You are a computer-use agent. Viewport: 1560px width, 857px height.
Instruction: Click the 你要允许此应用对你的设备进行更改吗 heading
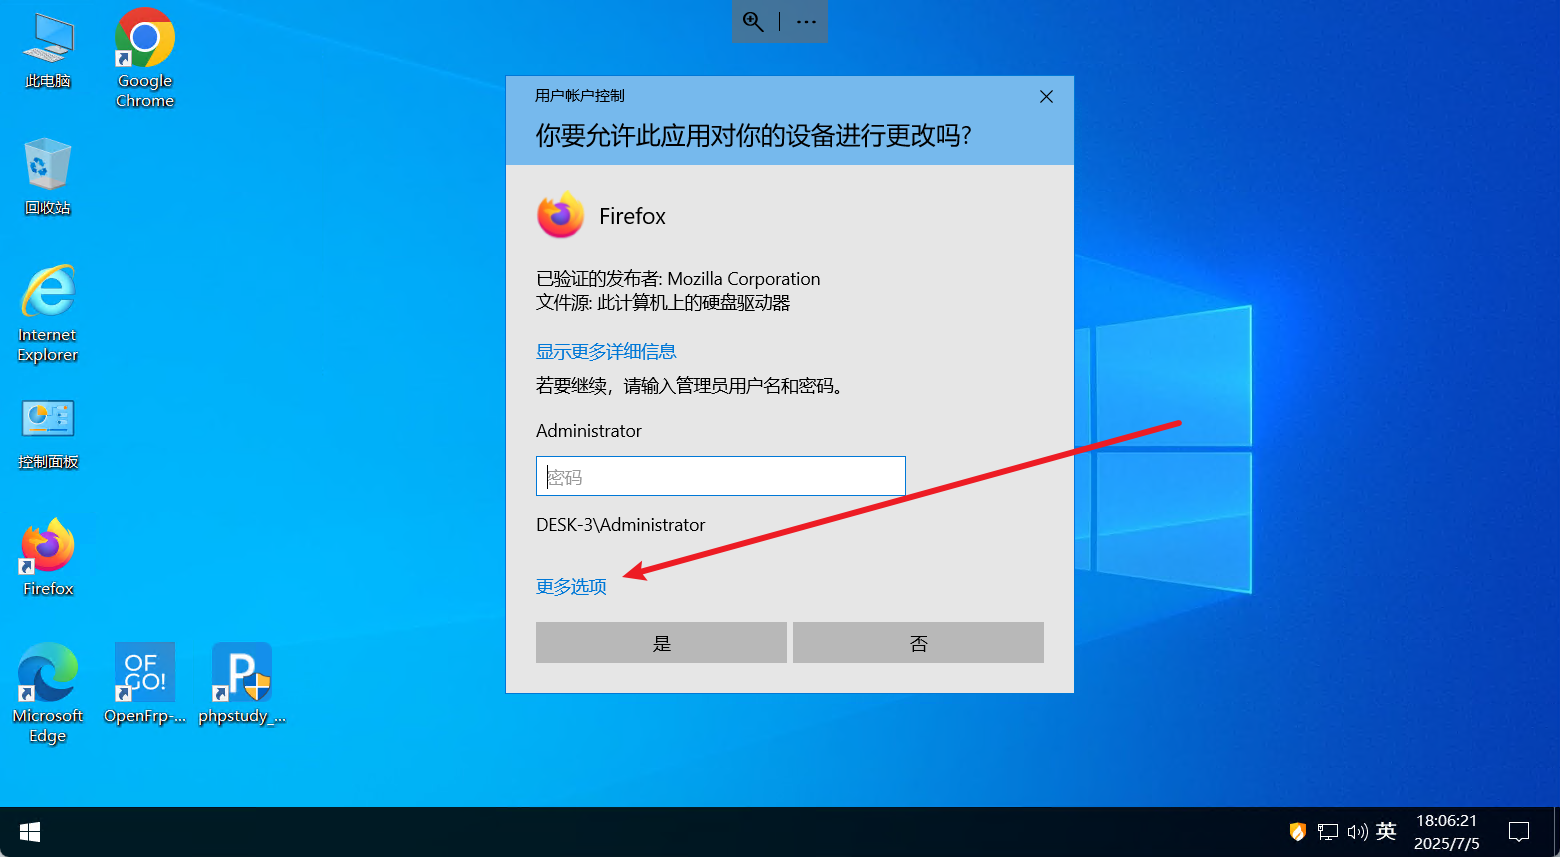tap(754, 136)
